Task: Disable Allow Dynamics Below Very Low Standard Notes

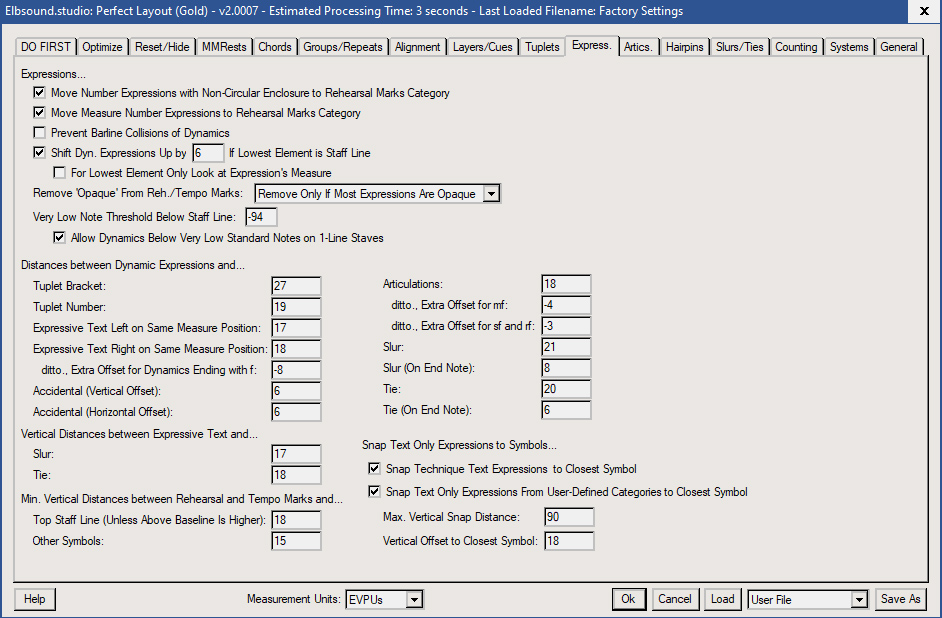Action: (x=60, y=238)
